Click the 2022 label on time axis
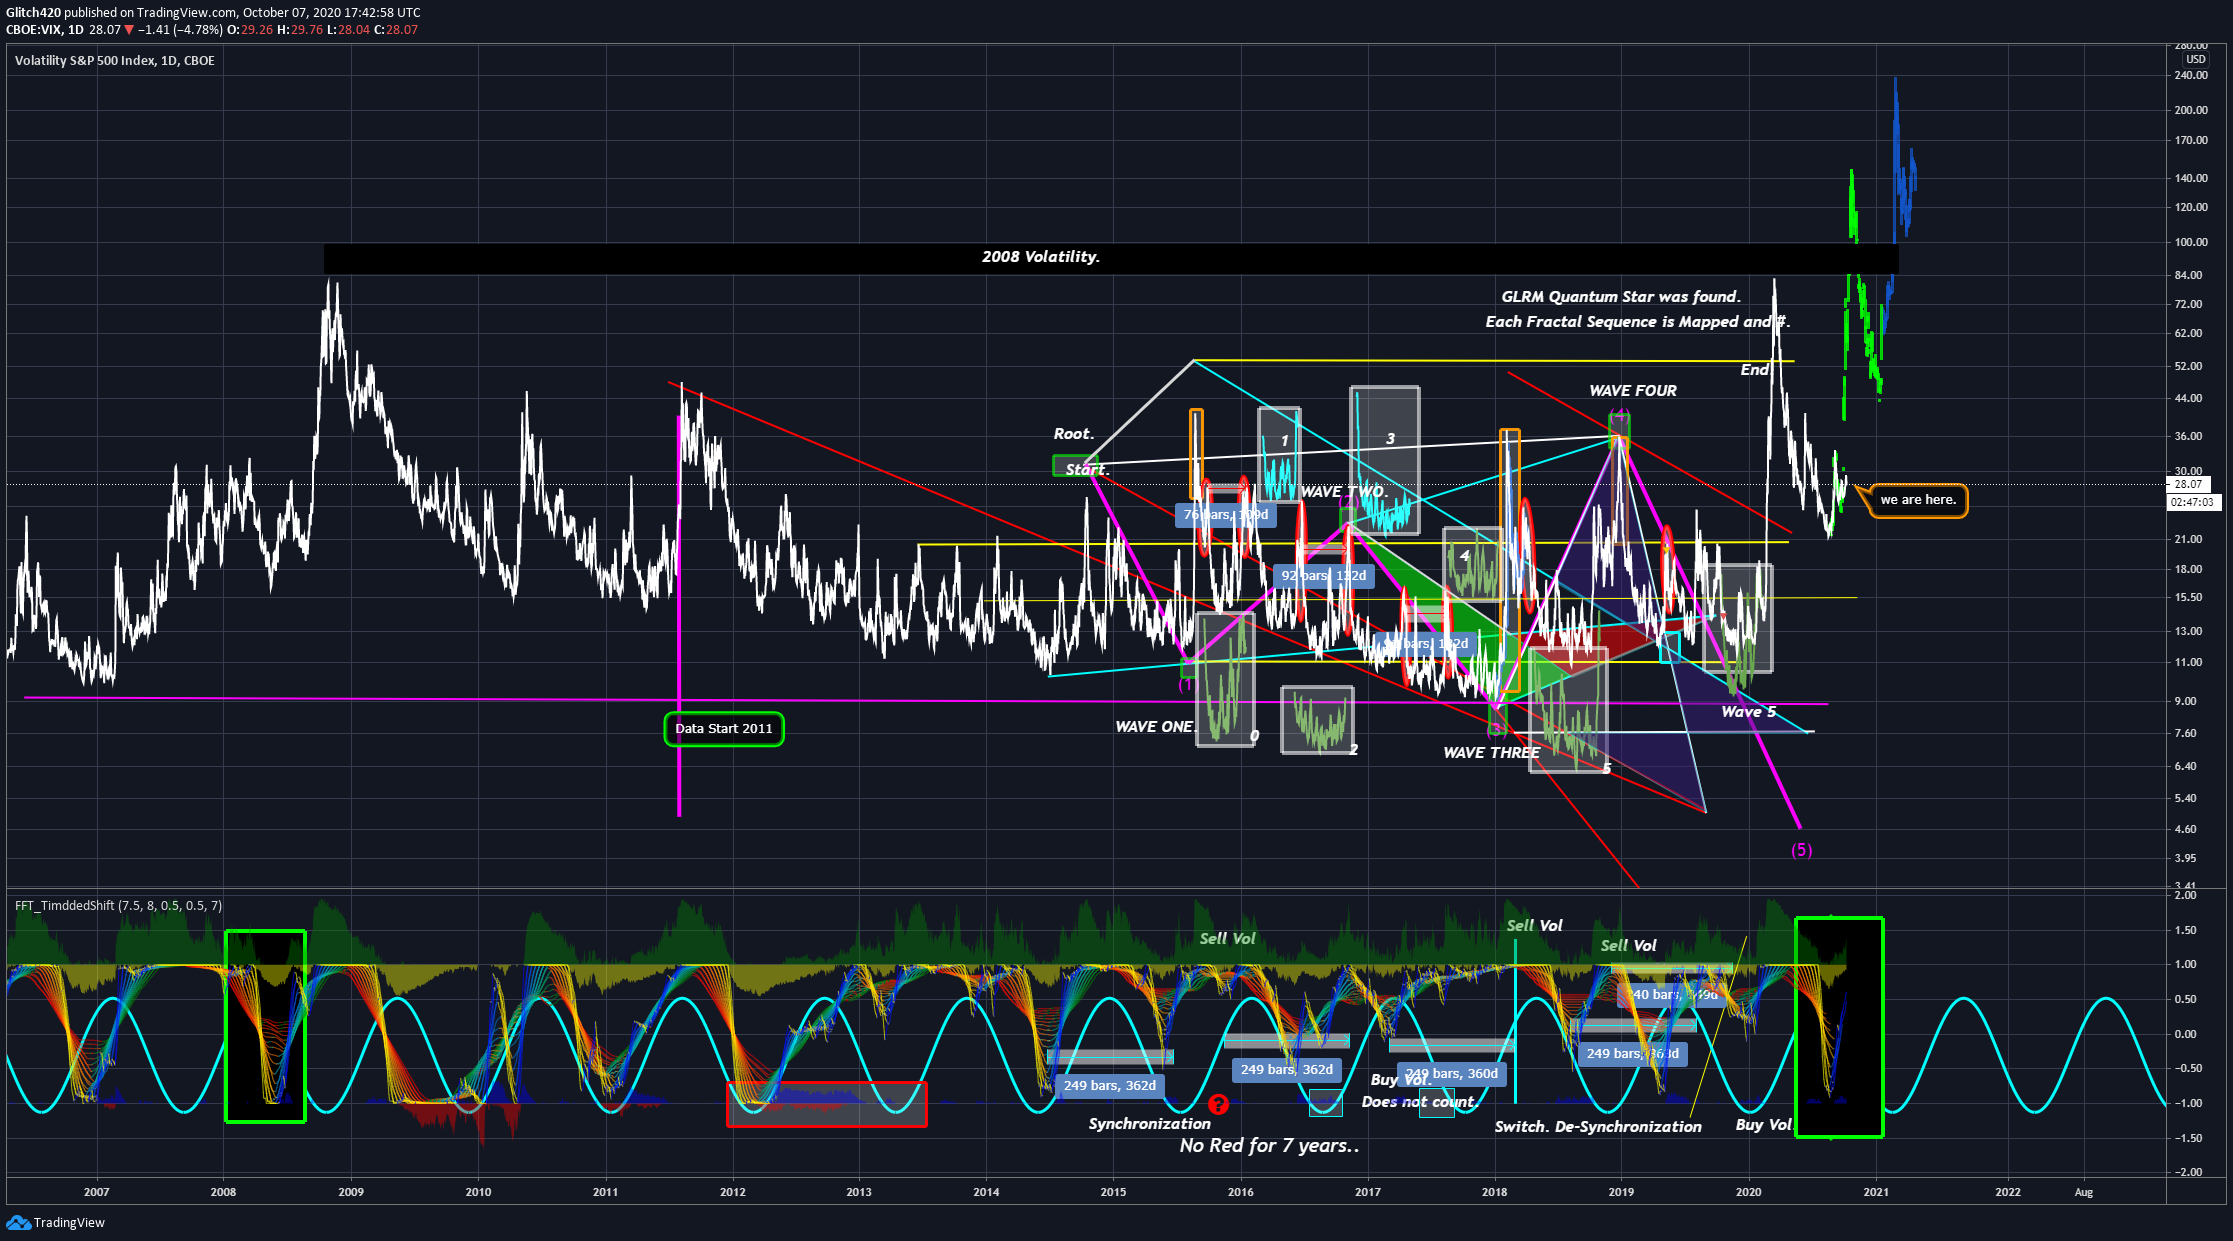 point(2007,1192)
